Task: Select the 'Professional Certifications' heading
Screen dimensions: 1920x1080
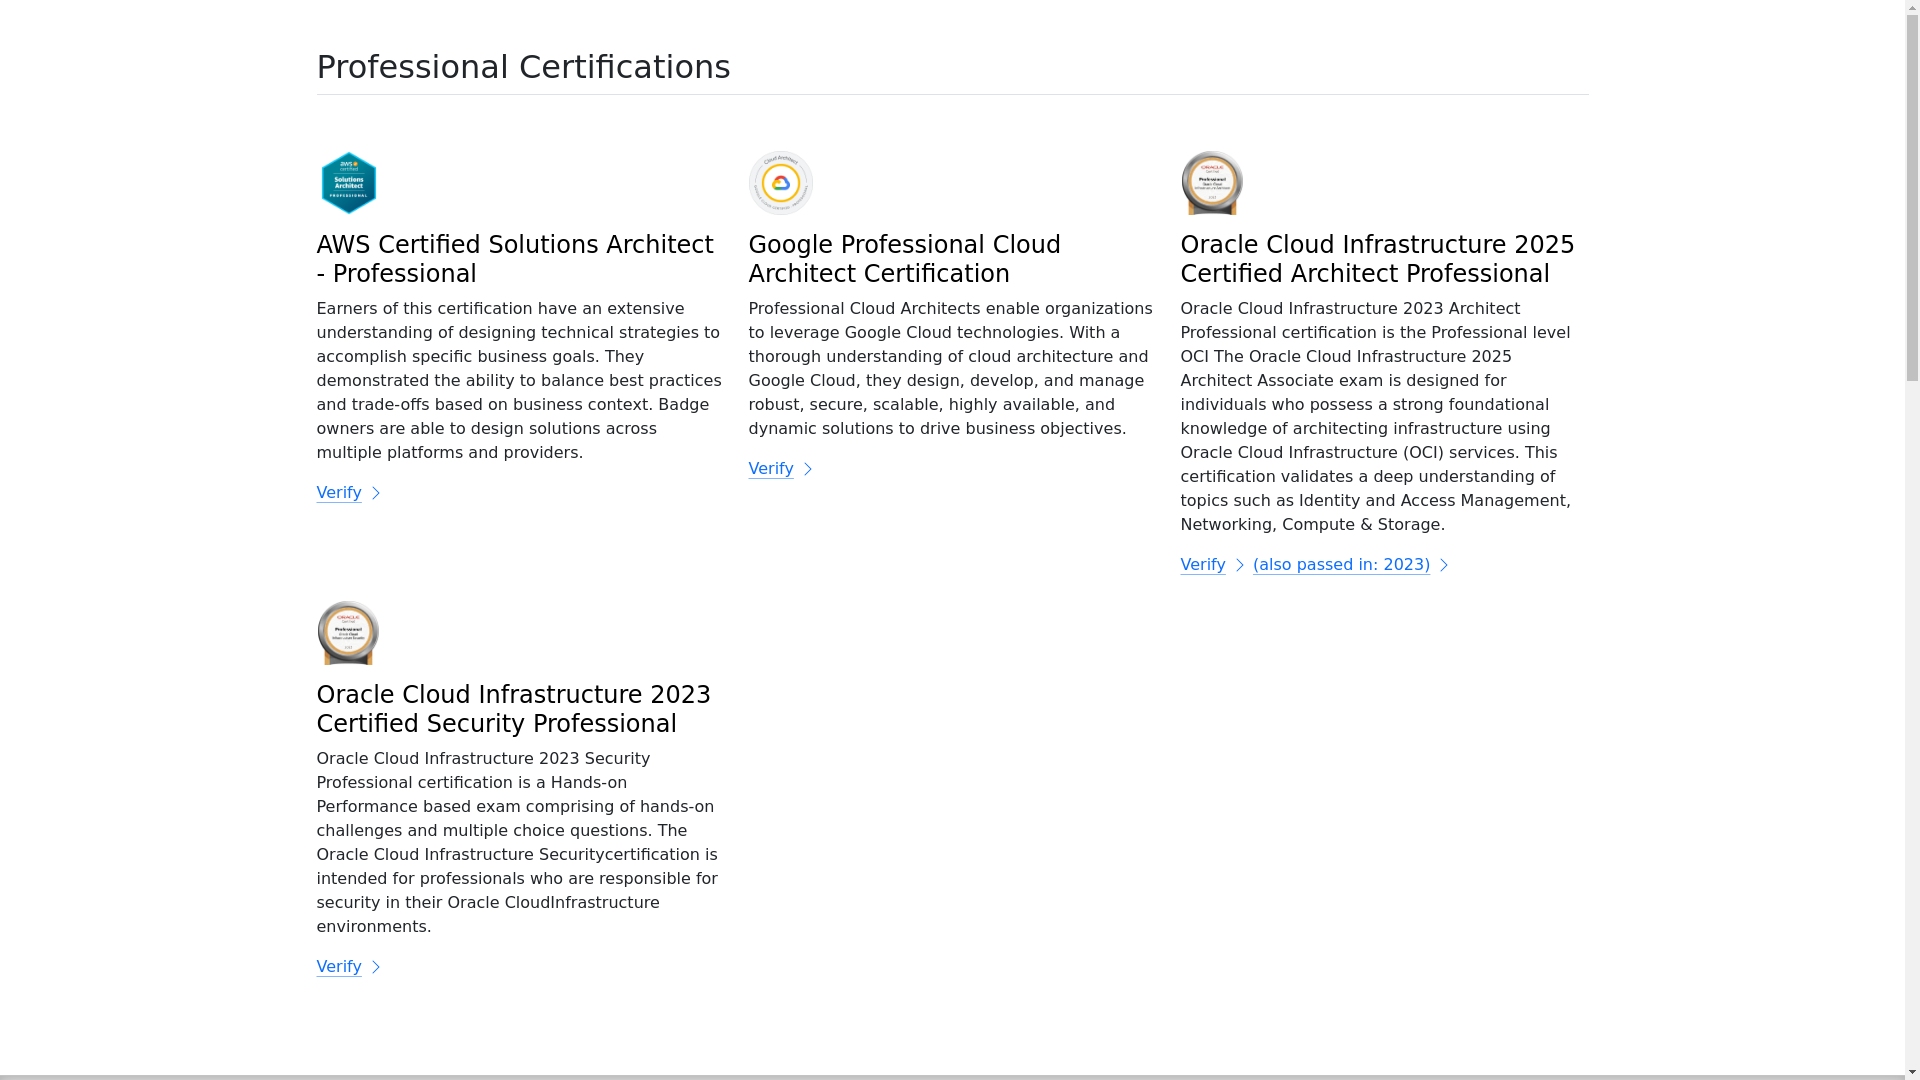Action: [x=523, y=67]
